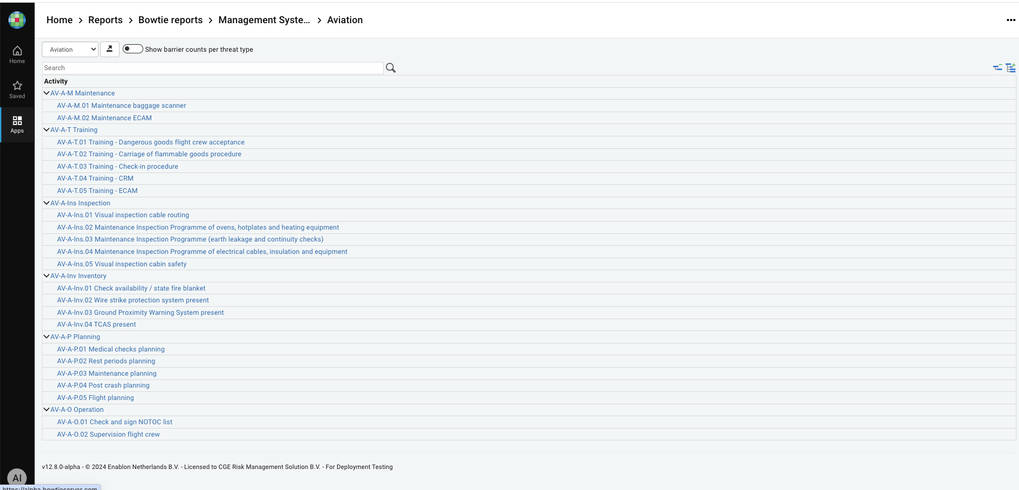Click the search magnifier icon
This screenshot has width=1019, height=490.
[x=391, y=68]
